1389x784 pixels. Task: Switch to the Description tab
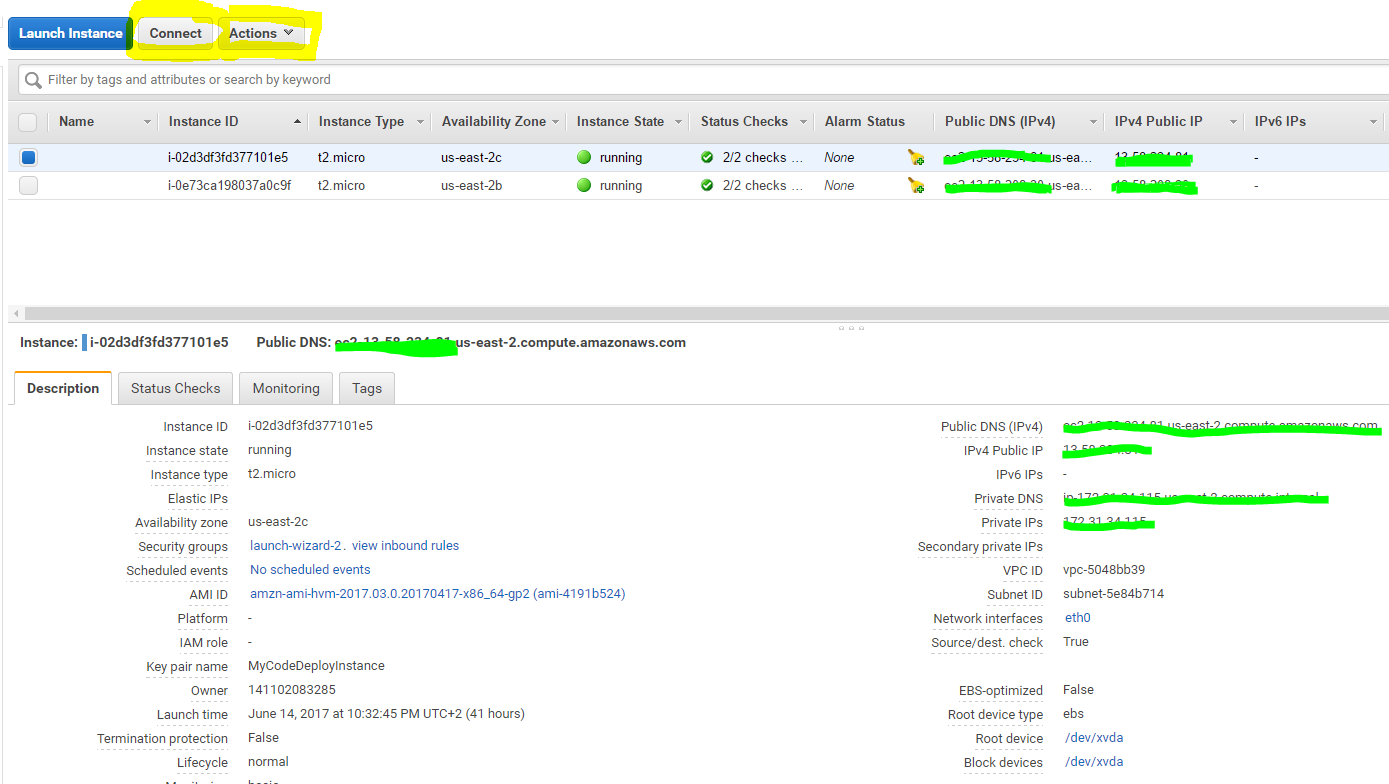click(x=63, y=388)
